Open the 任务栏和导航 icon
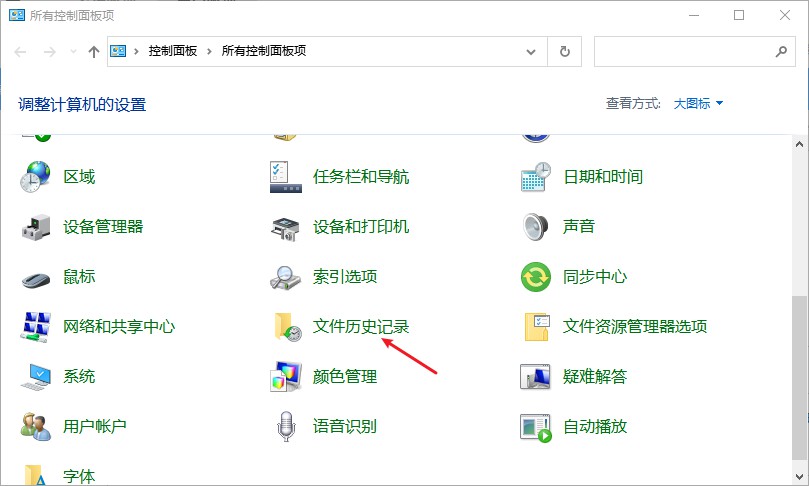This screenshot has width=809, height=486. pos(285,177)
